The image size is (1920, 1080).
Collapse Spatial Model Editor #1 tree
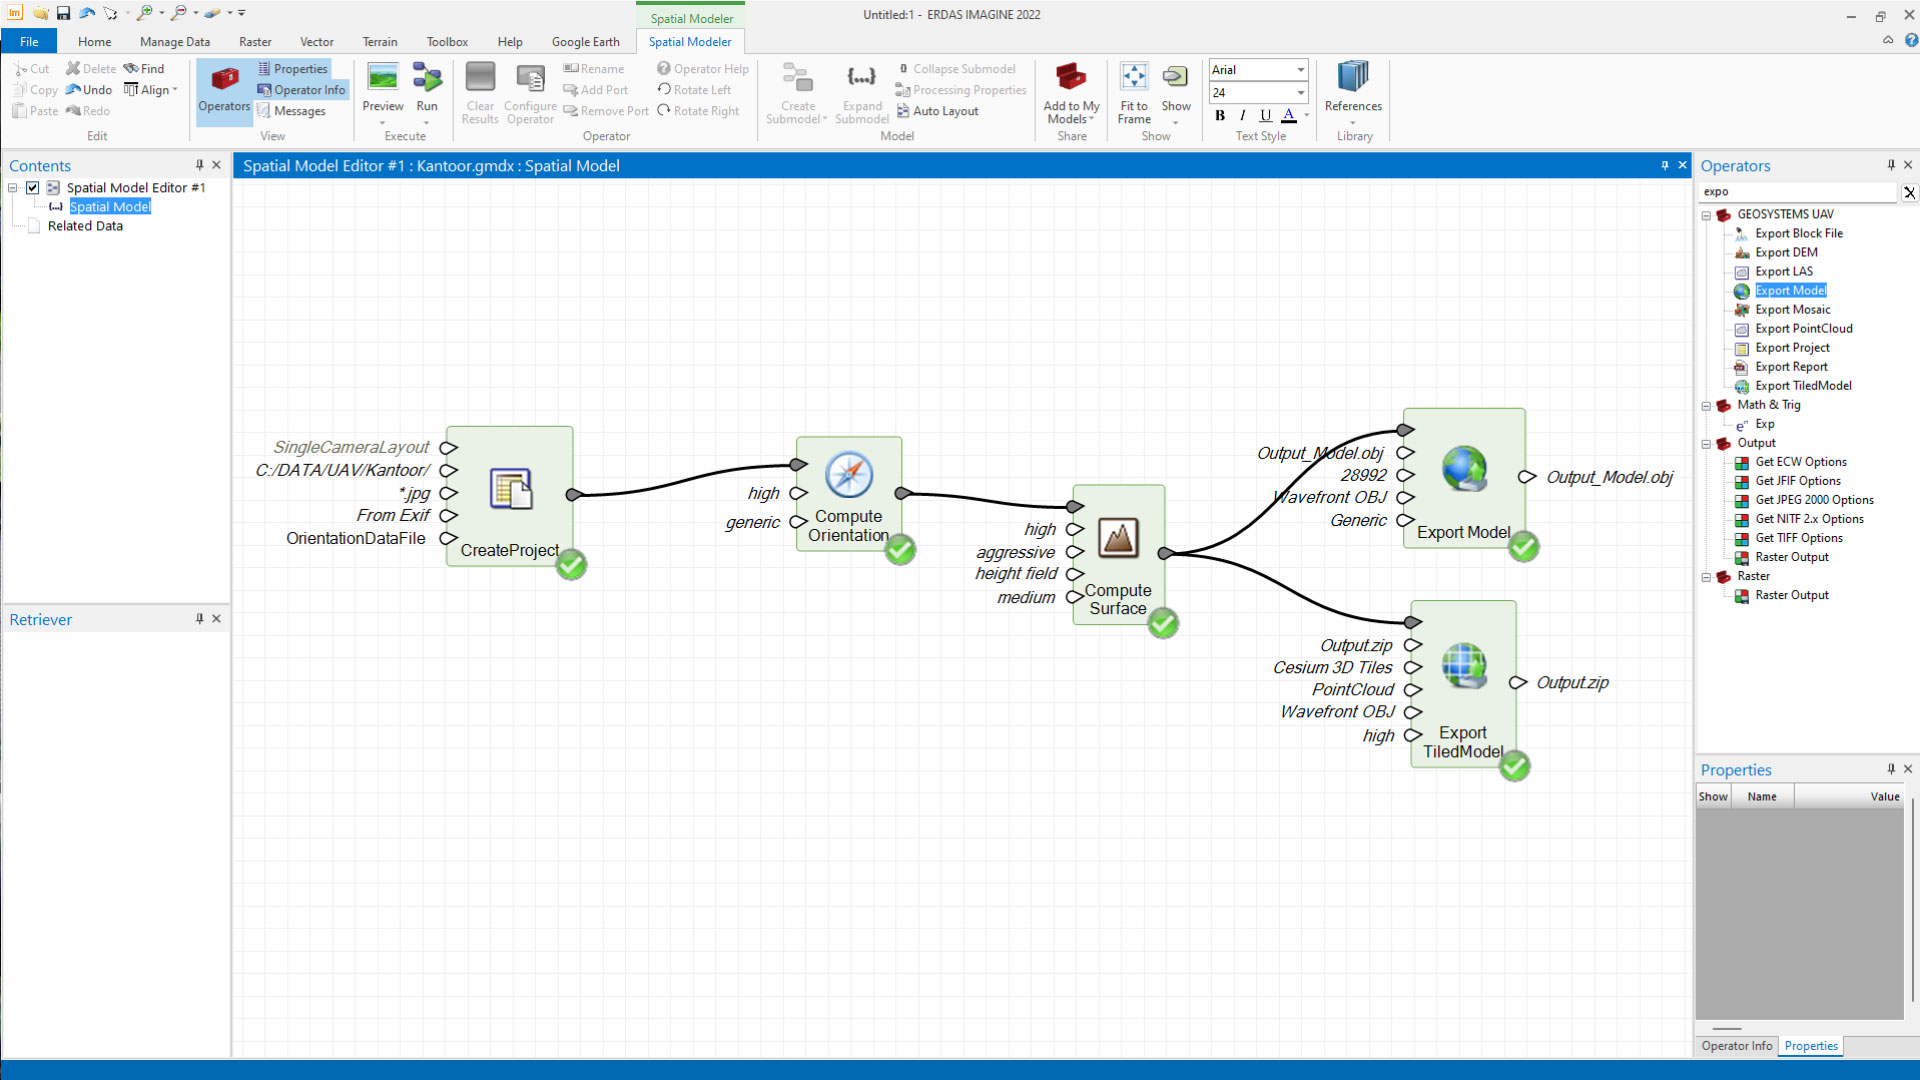[x=13, y=188]
